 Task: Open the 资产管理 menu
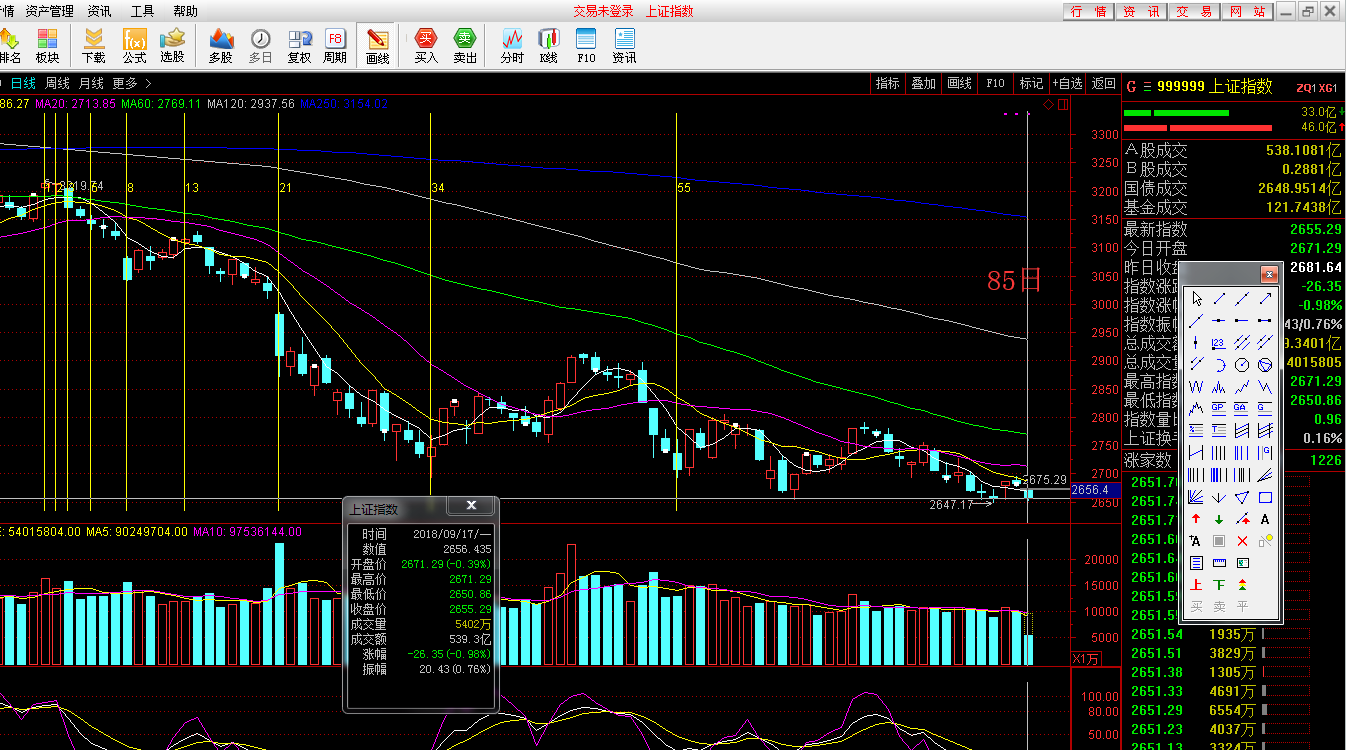pos(49,12)
